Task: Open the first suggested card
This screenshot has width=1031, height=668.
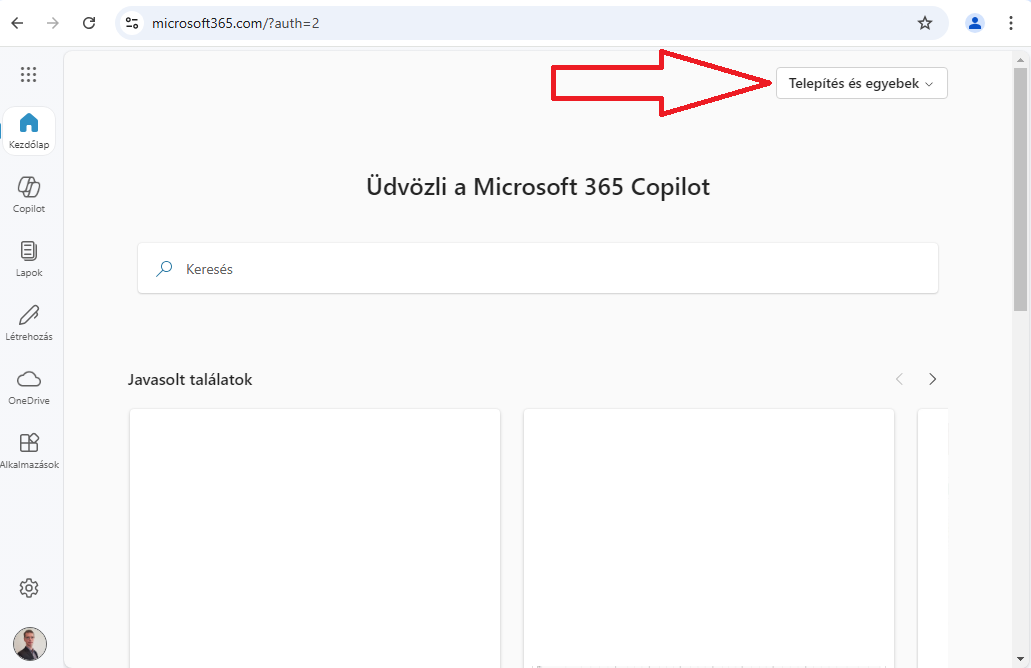Action: [315, 538]
